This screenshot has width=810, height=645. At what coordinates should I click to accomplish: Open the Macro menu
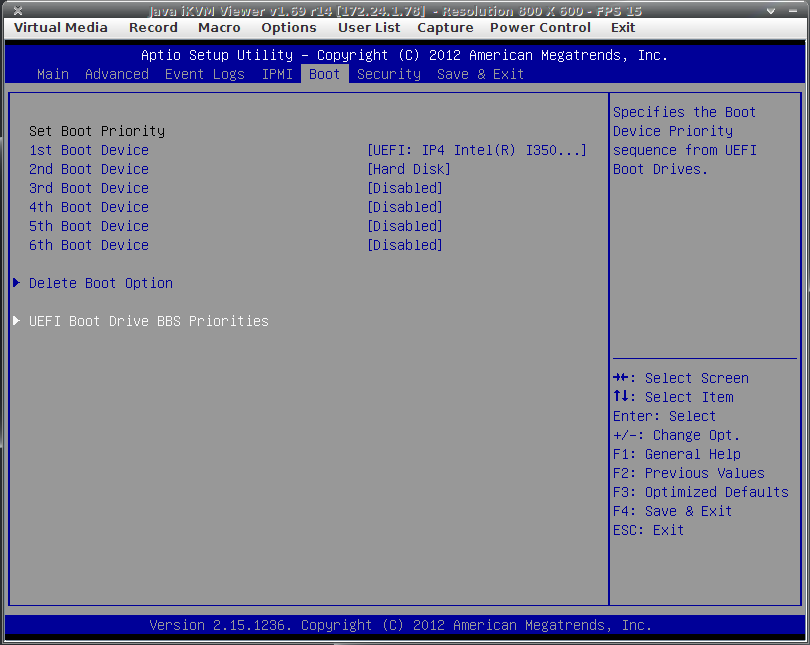coord(219,28)
